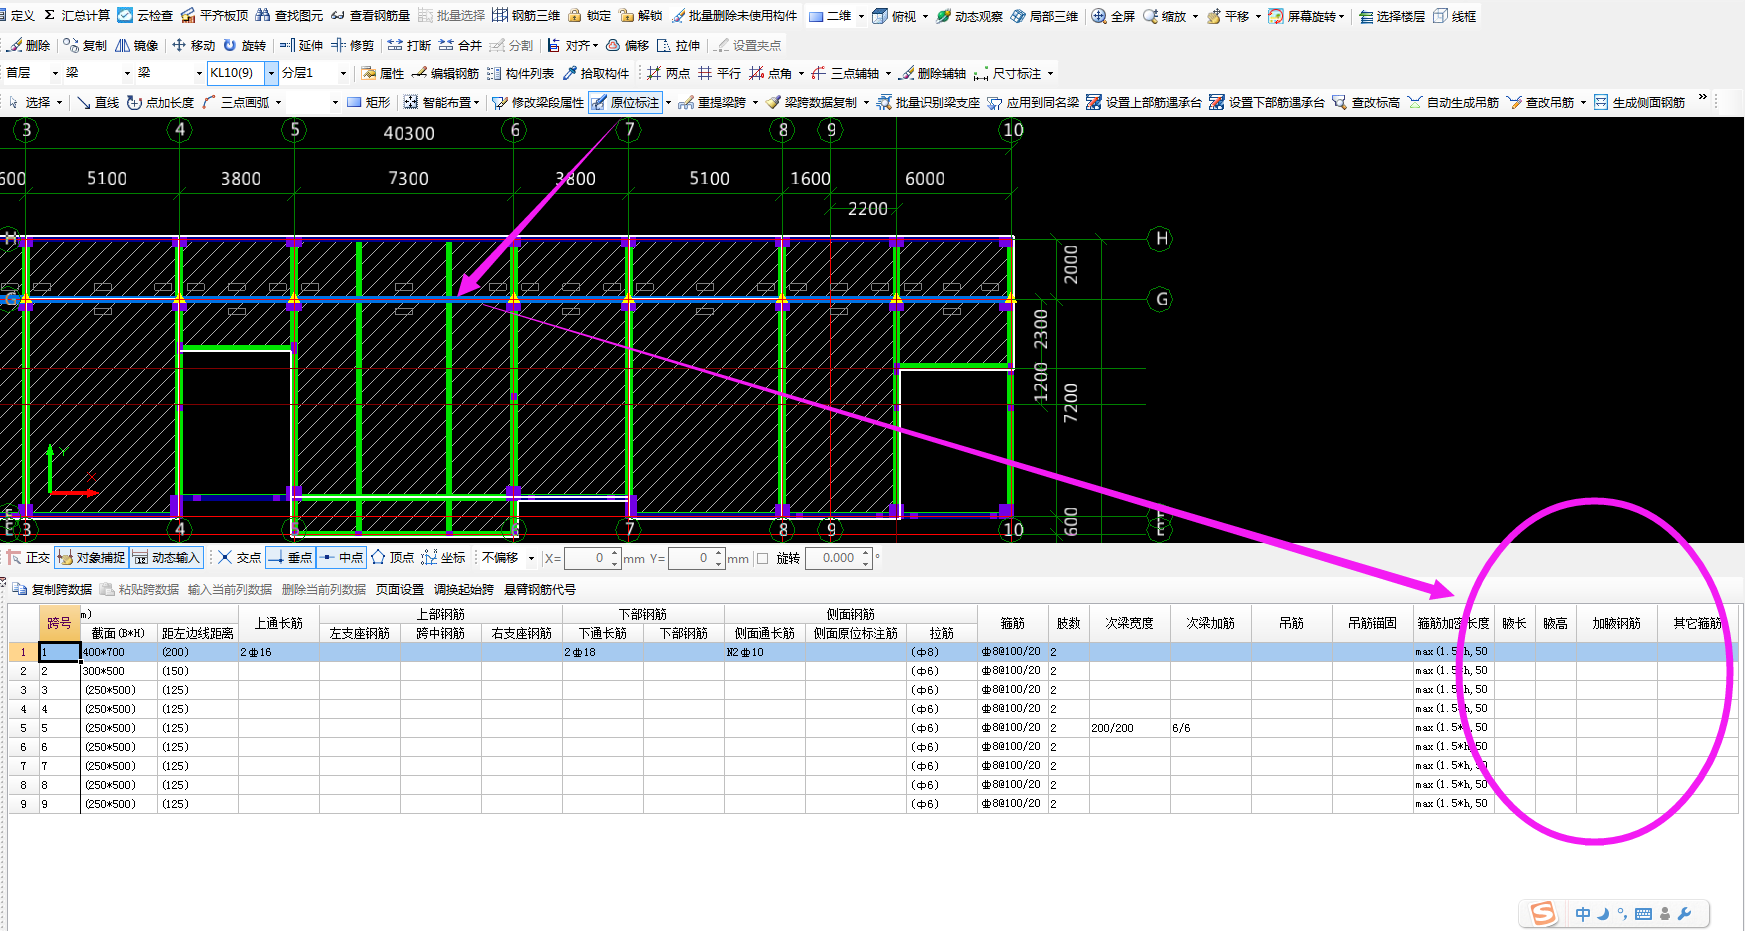Click 应用到同名梁 apply to same-name beams
1745x931 pixels.
click(x=1033, y=102)
